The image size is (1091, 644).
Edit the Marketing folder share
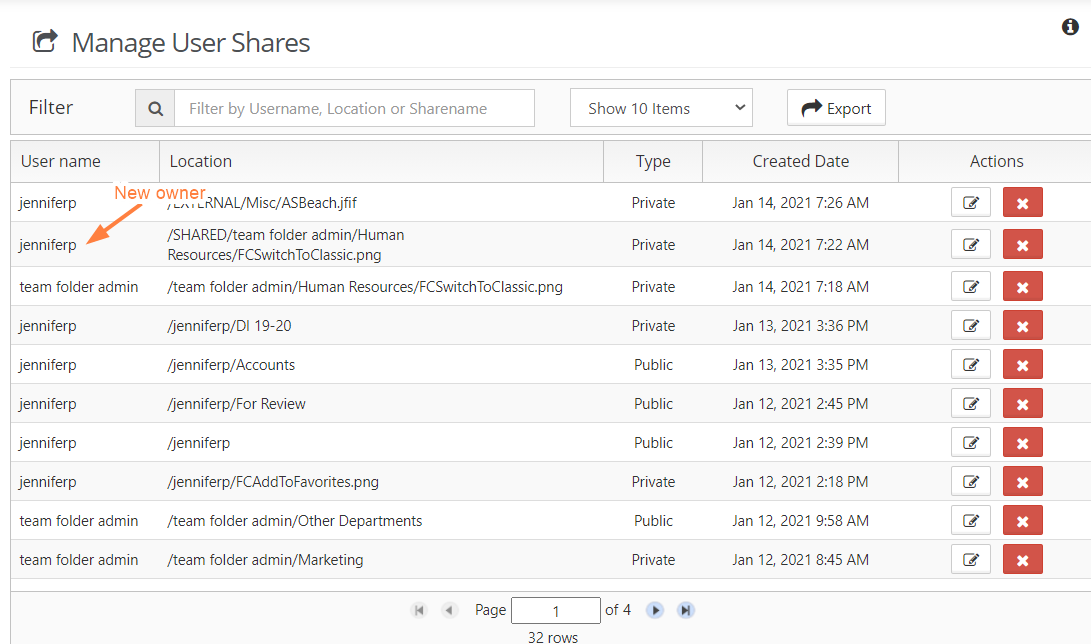(x=970, y=560)
